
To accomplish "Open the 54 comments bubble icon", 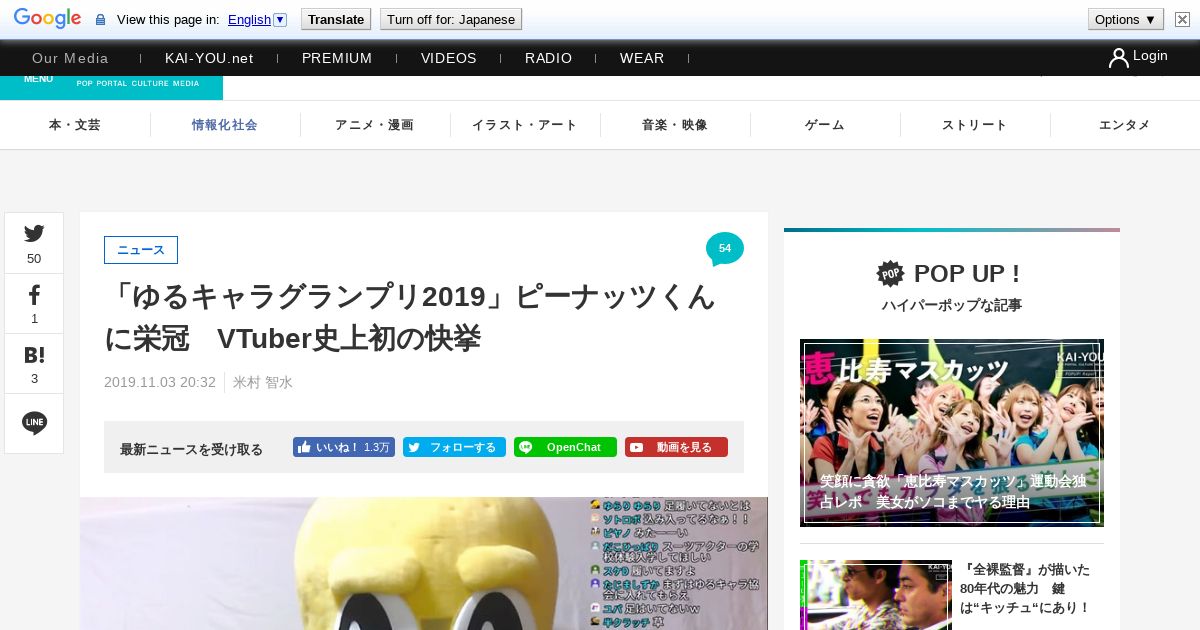I will point(725,249).
